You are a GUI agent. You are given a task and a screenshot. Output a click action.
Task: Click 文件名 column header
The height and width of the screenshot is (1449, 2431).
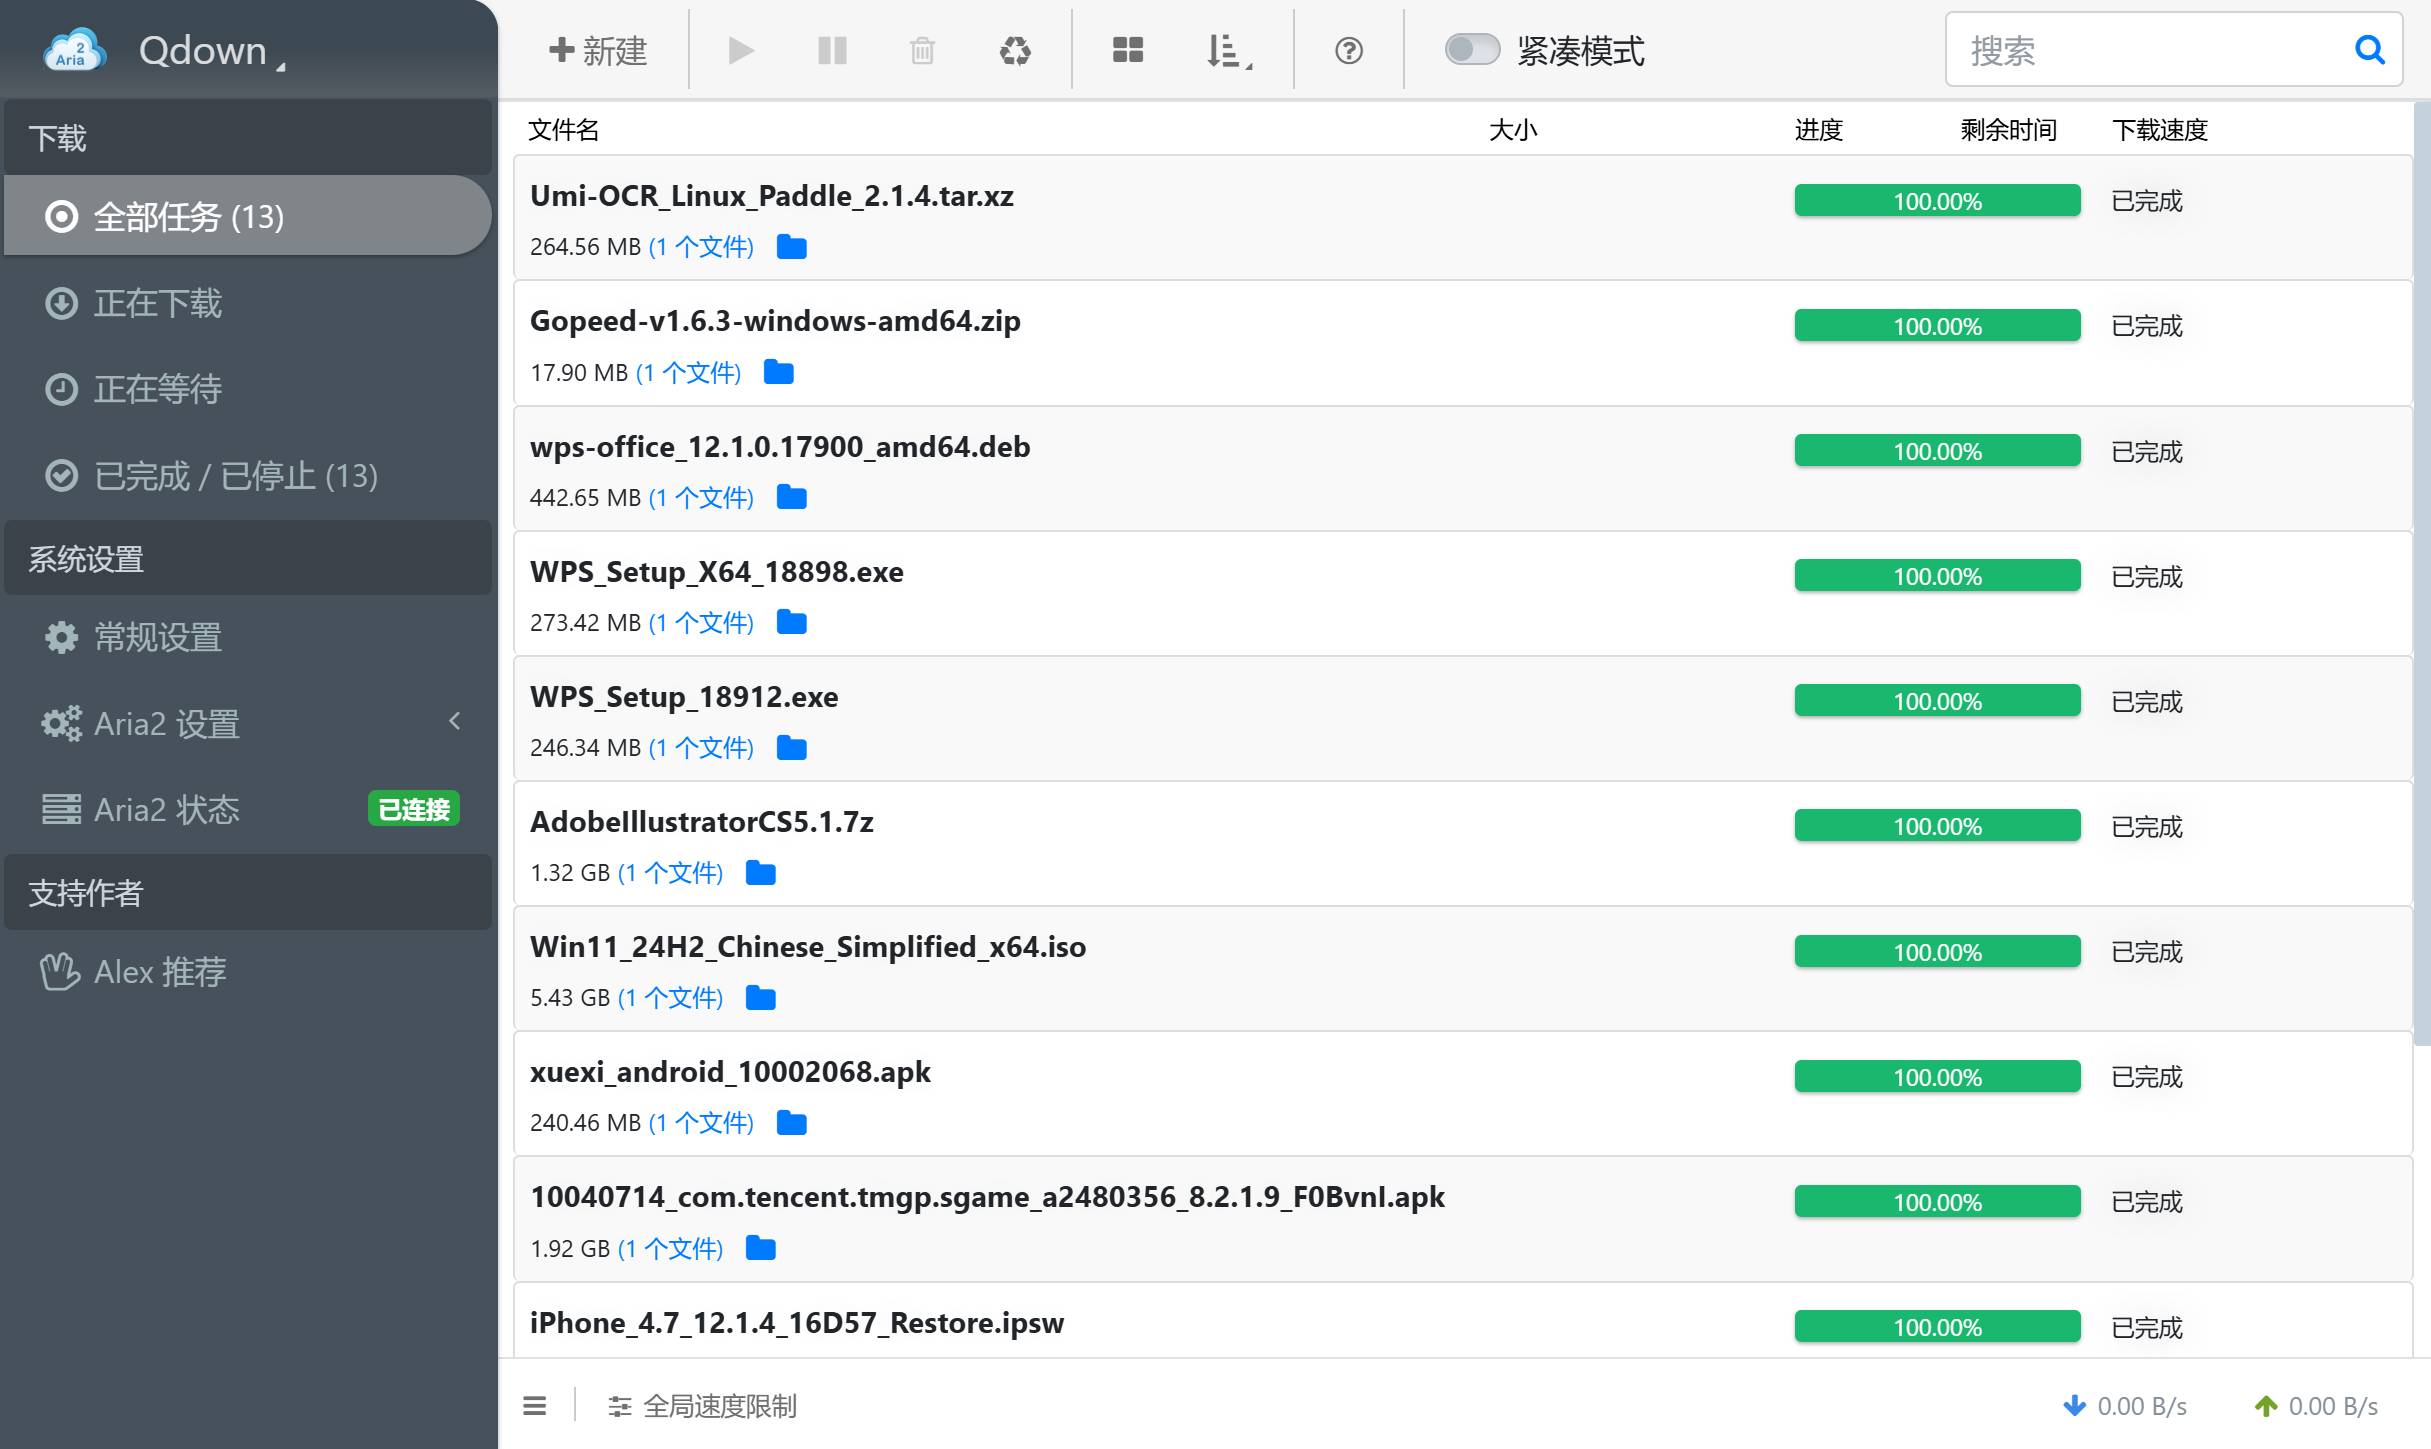point(563,130)
